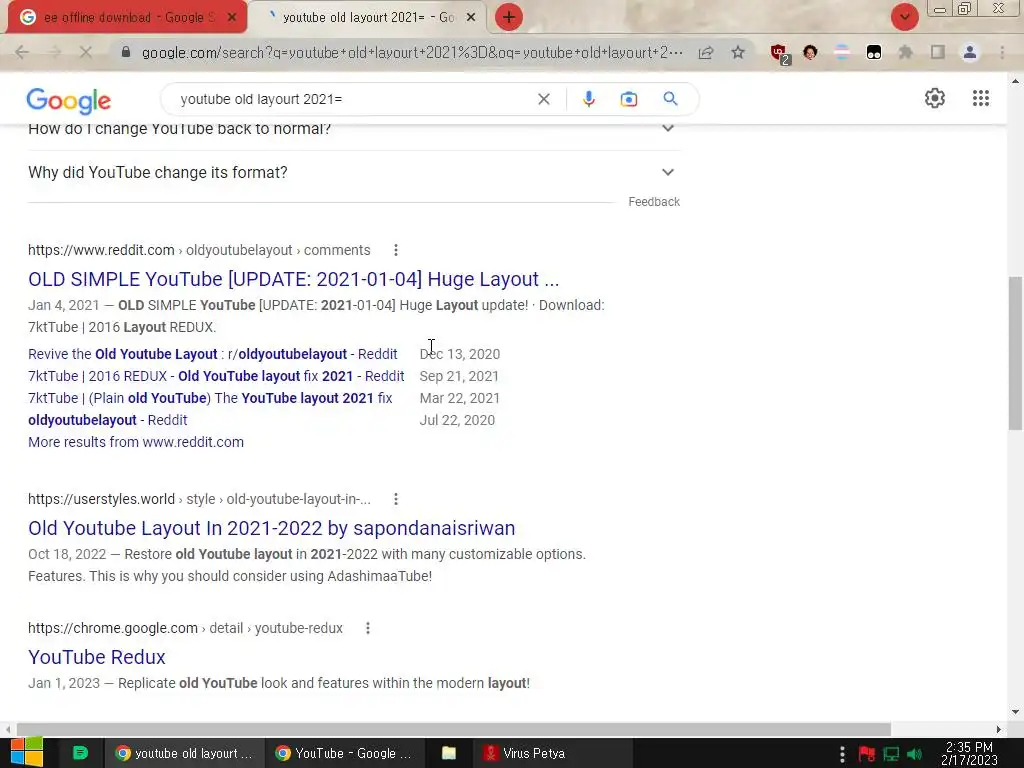Show hidden tray icons dots

coord(842,754)
